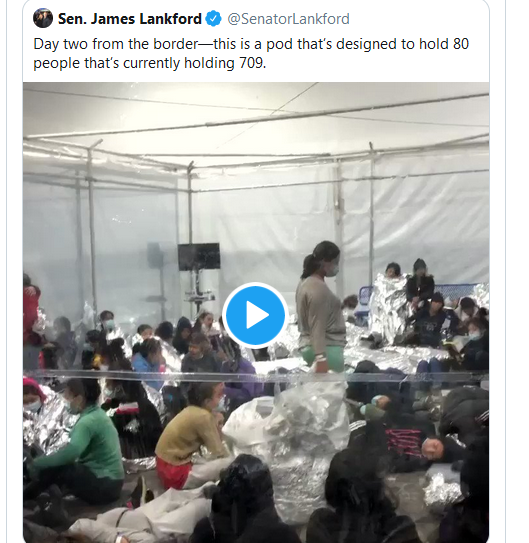This screenshot has width=529, height=543.
Task: Click the blue verified badge
Action: click(x=214, y=19)
